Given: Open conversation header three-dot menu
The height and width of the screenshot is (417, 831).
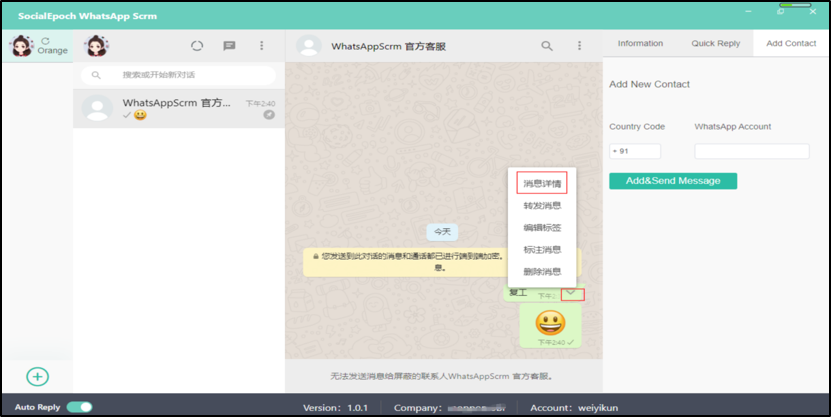Looking at the screenshot, I should (x=579, y=46).
